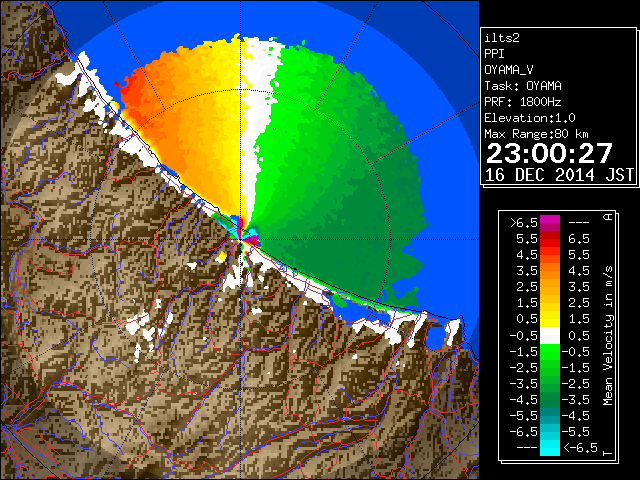Click the 'OYAMA_V' product name
Screen dimensions: 640x480
tap(509, 70)
